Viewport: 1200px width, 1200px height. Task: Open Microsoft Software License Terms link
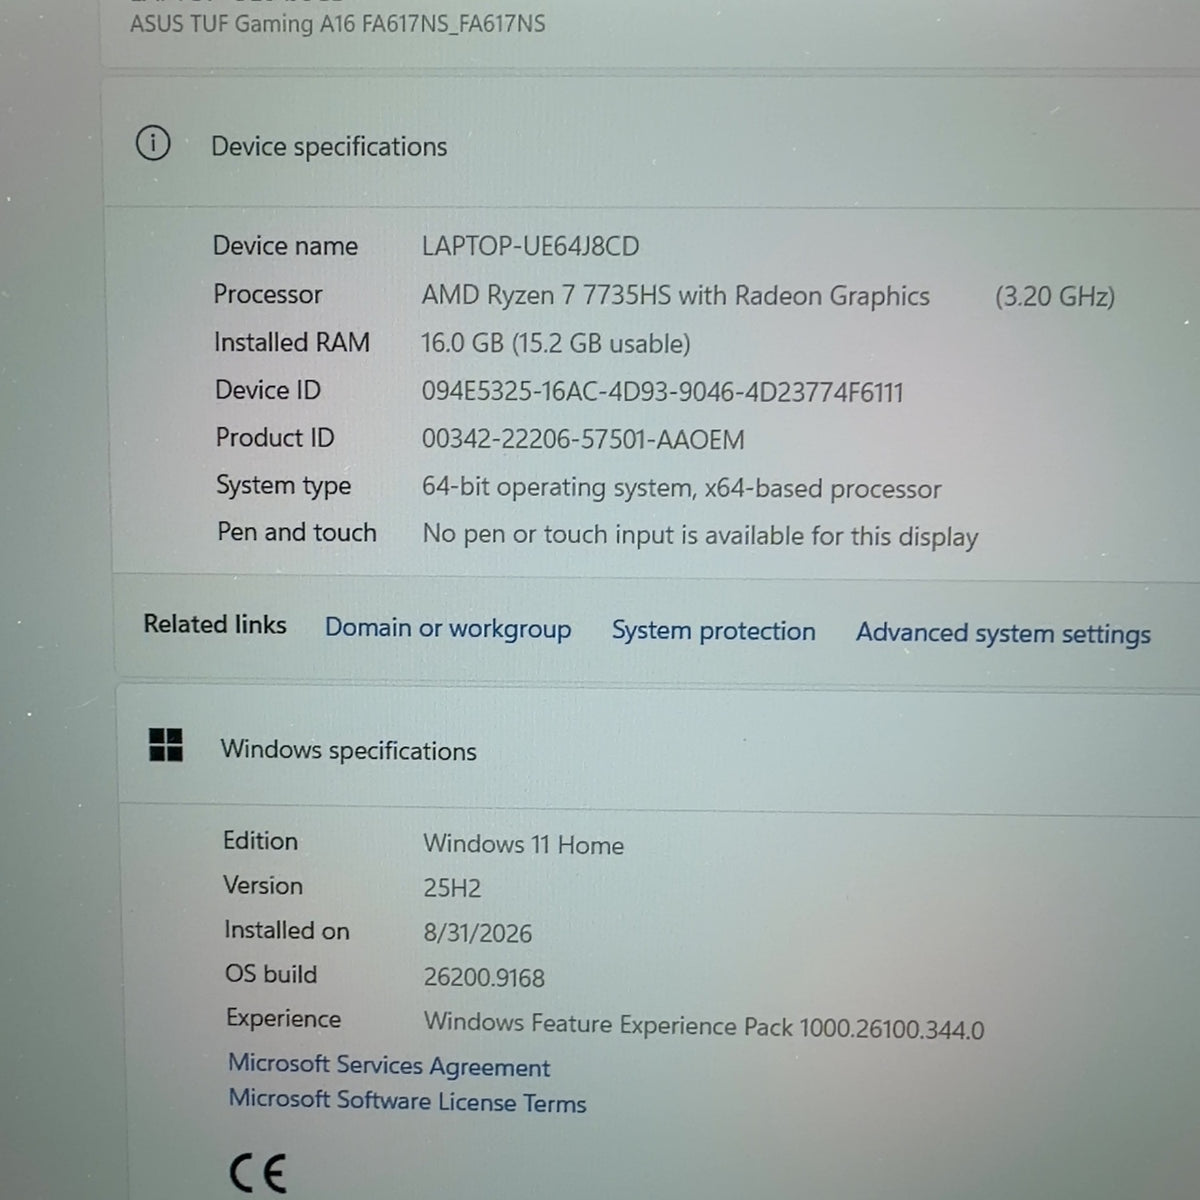407,1101
